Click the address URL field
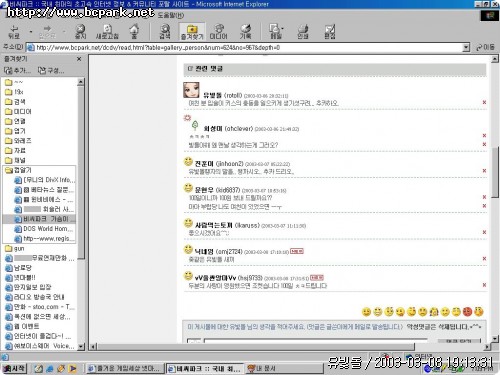This screenshot has height=375, width=500. 244,47
